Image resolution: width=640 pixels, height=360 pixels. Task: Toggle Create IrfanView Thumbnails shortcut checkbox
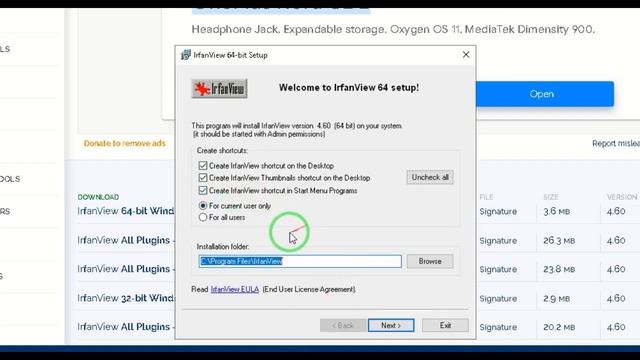pos(203,178)
